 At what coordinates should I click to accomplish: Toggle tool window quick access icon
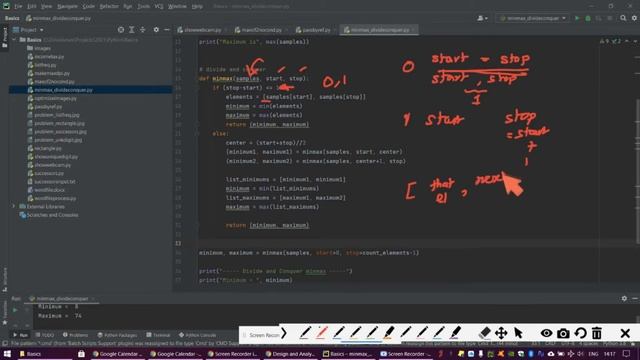click(4, 344)
